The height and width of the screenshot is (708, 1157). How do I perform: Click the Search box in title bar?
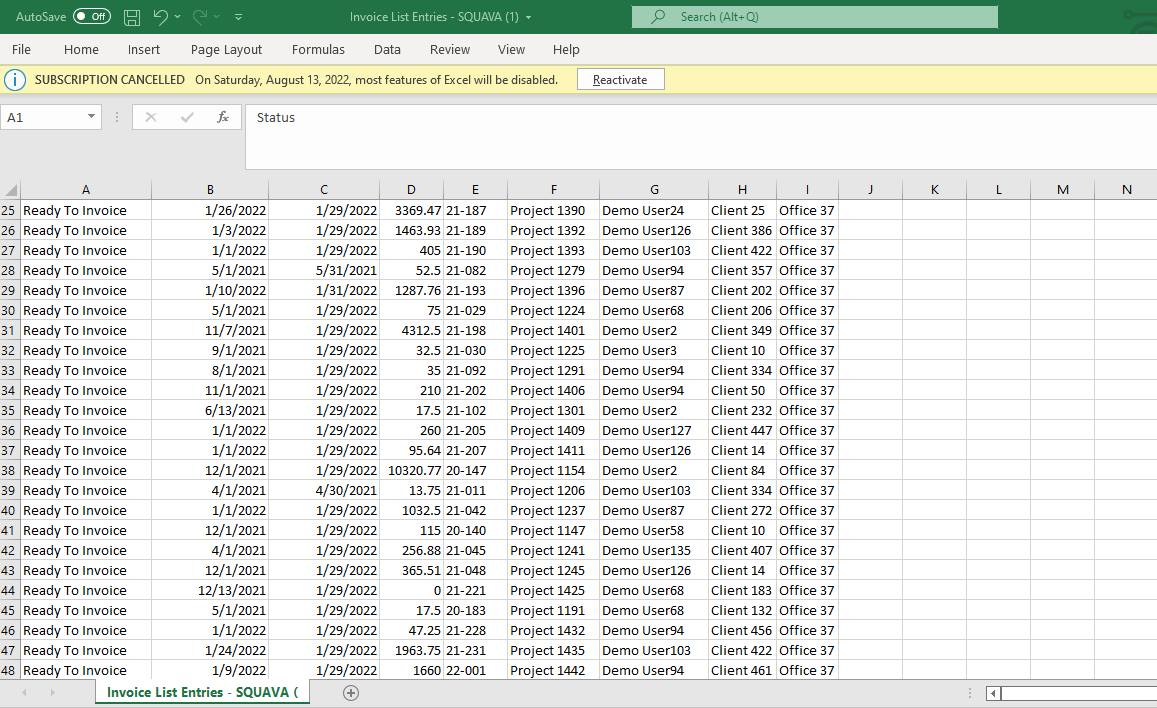click(x=815, y=17)
